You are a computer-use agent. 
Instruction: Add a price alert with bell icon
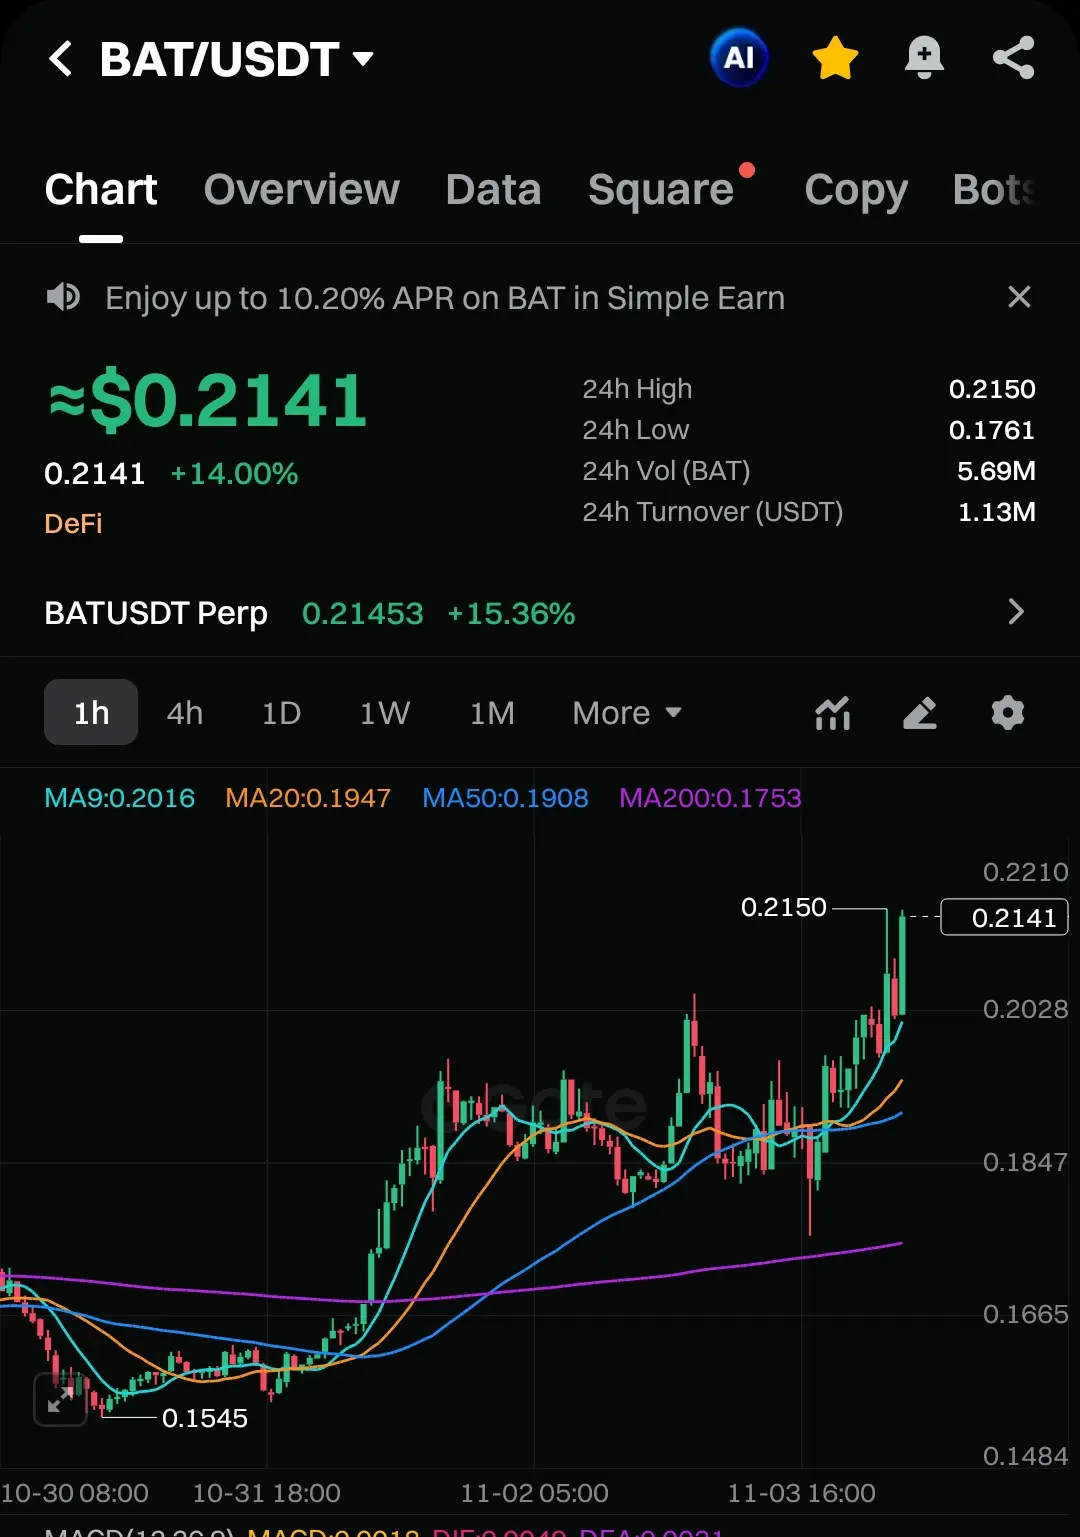click(924, 58)
